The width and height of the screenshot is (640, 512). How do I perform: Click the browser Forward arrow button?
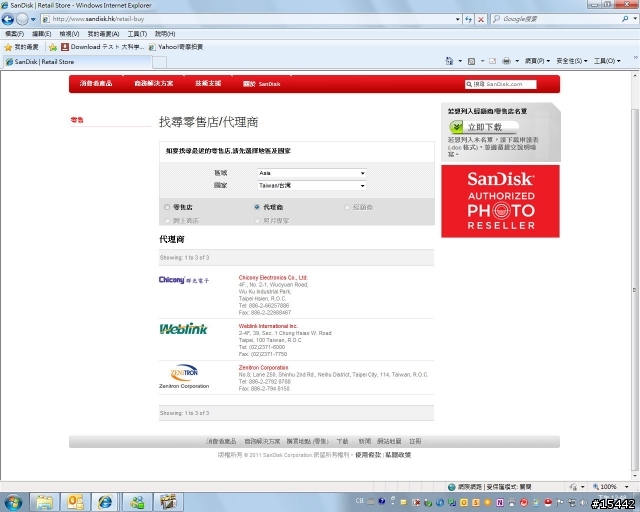[x=22, y=19]
